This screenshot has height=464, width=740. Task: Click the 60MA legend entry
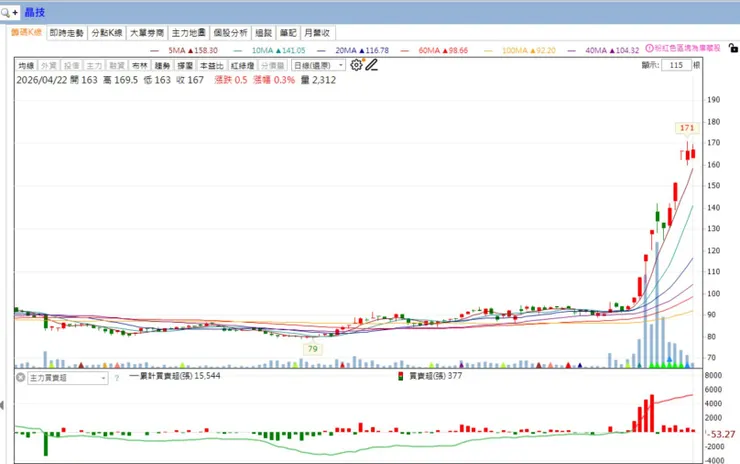(x=434, y=50)
